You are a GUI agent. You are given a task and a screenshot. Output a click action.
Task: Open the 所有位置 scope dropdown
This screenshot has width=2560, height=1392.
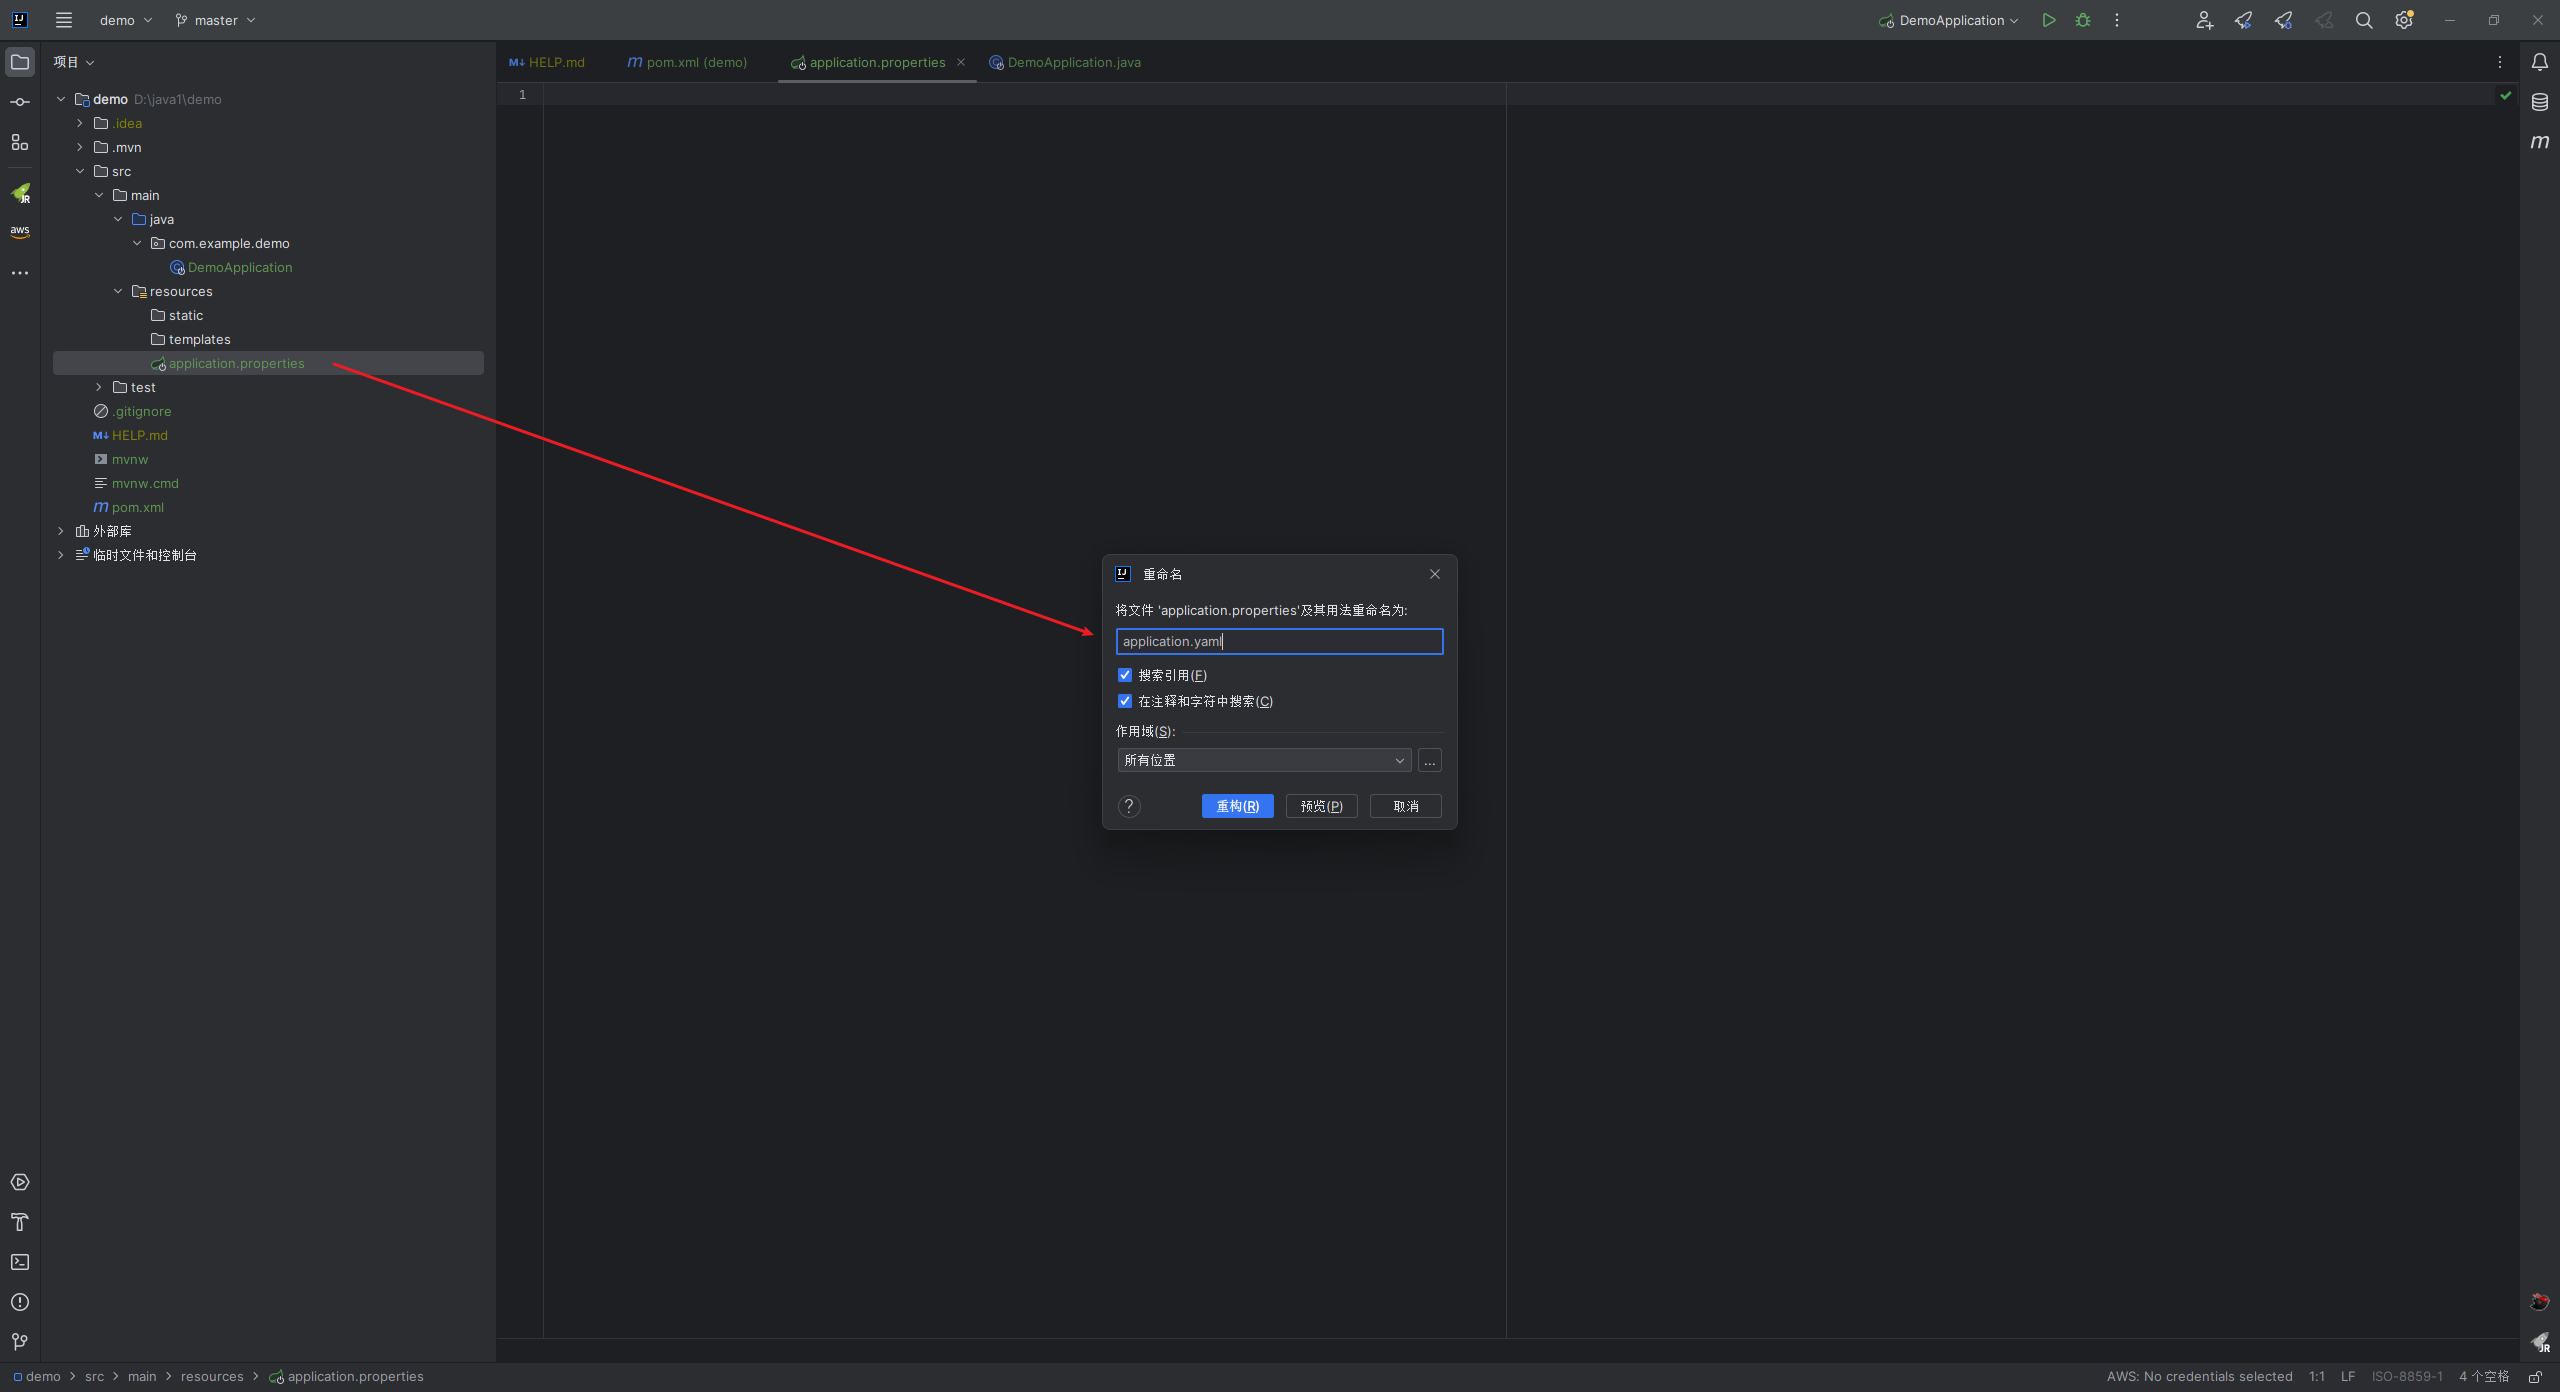(1264, 760)
